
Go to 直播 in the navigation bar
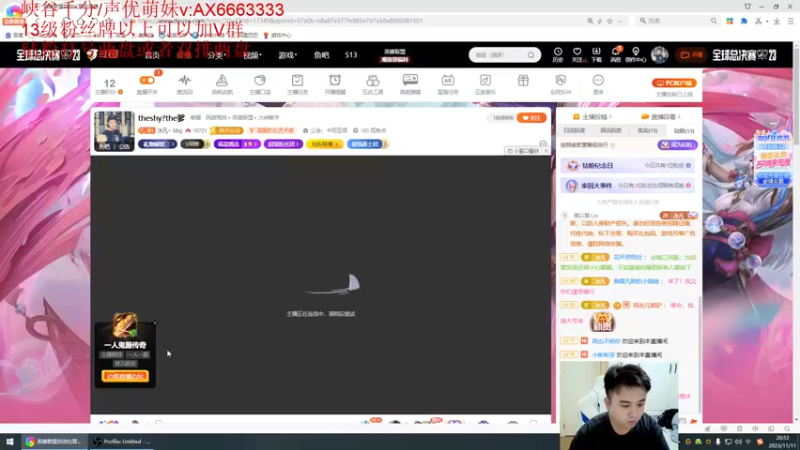(x=184, y=55)
